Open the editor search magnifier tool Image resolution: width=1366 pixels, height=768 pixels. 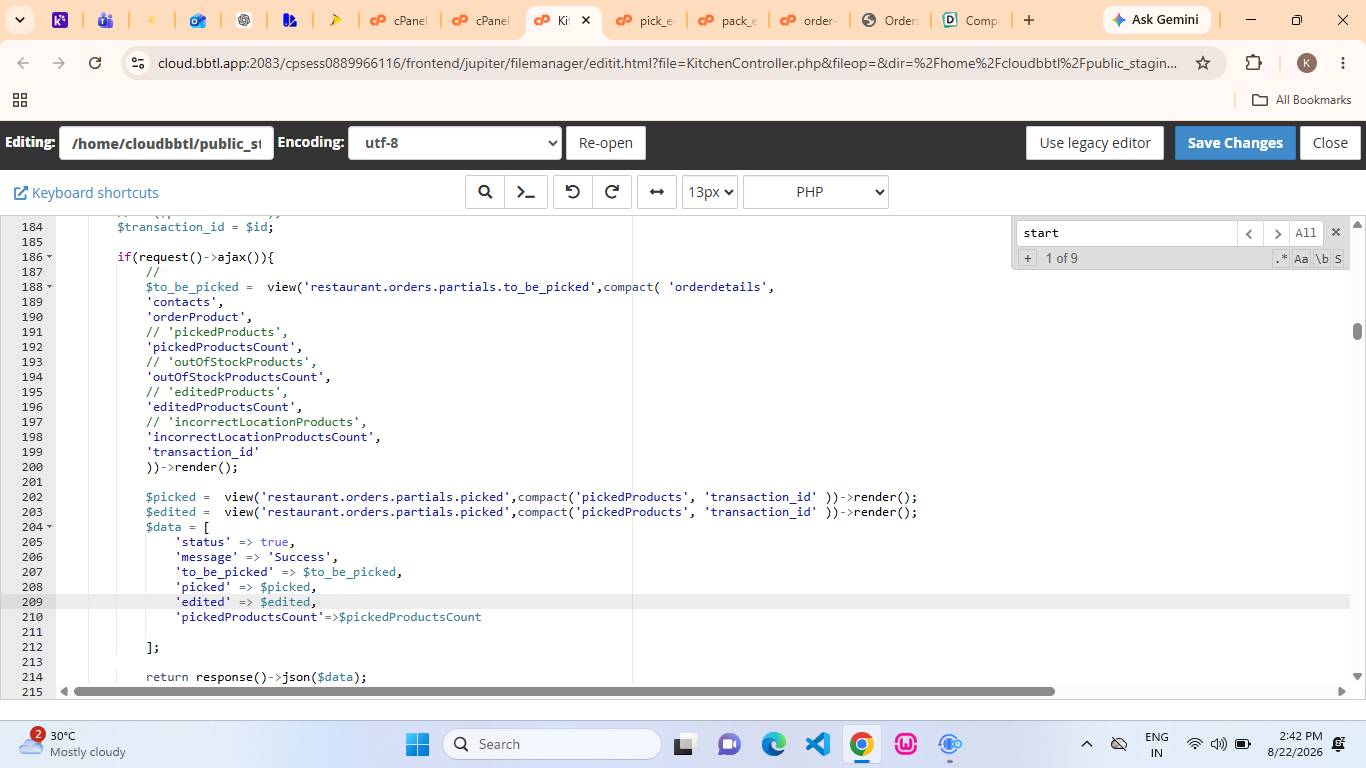tap(485, 192)
